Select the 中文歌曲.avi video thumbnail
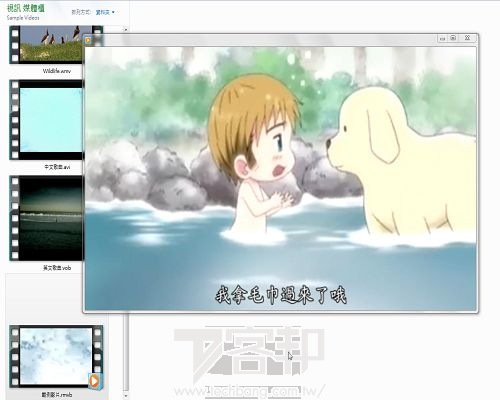Viewport: 500px width, 400px height. (x=47, y=120)
